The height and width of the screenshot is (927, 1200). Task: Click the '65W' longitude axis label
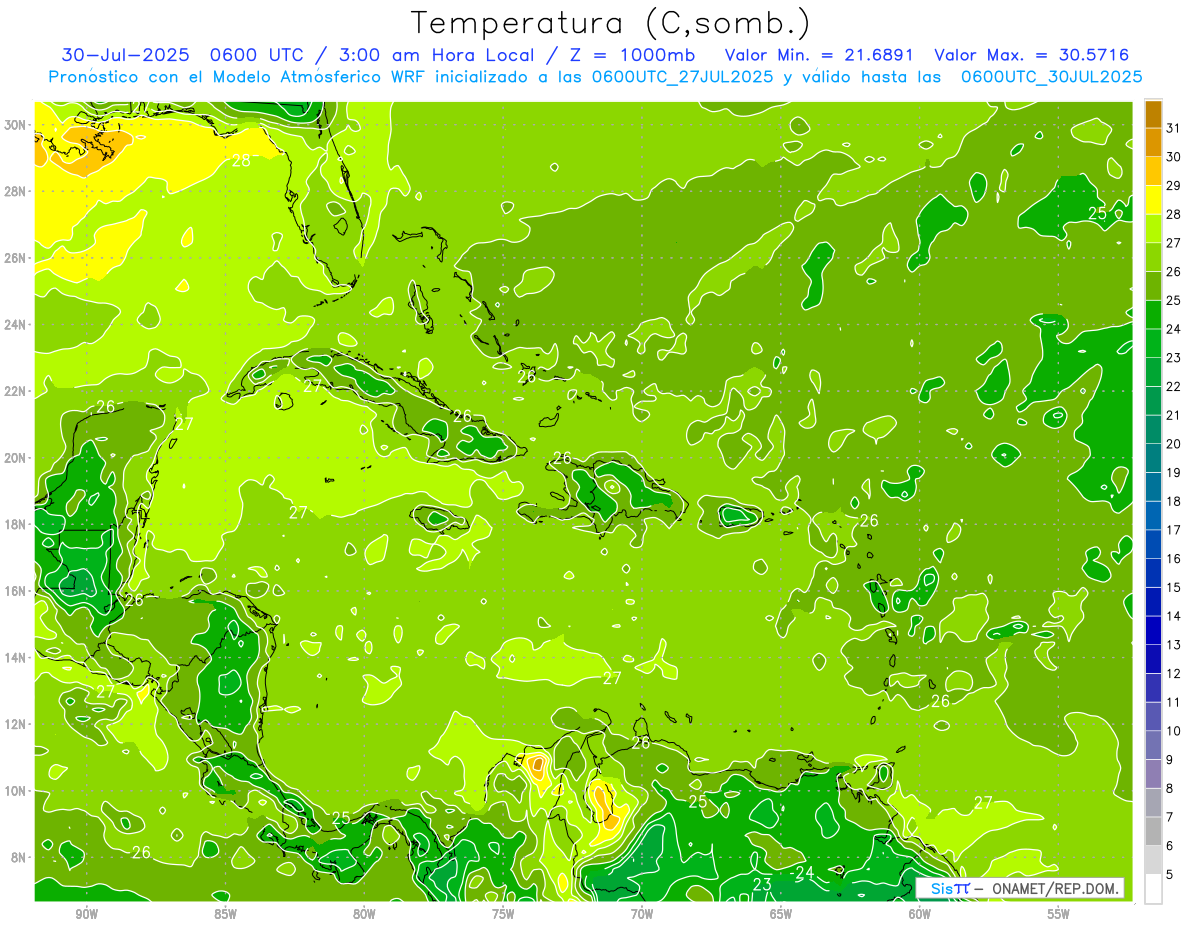click(781, 915)
